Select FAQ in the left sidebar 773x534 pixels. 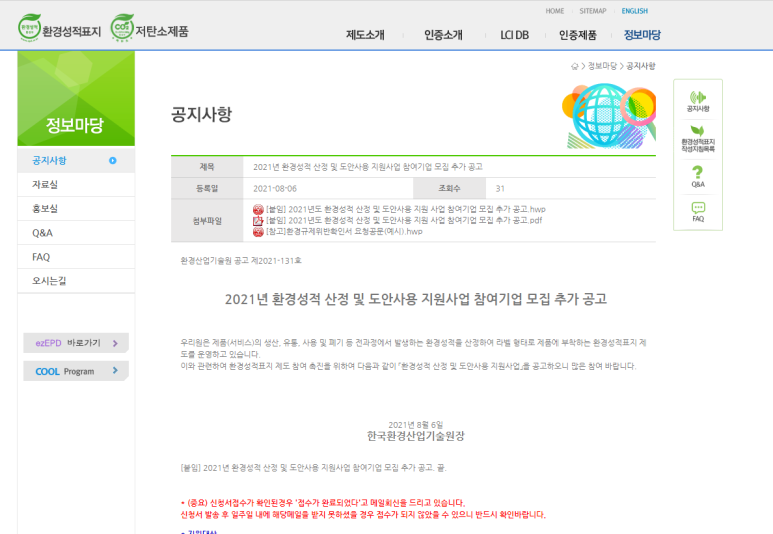tap(76, 257)
